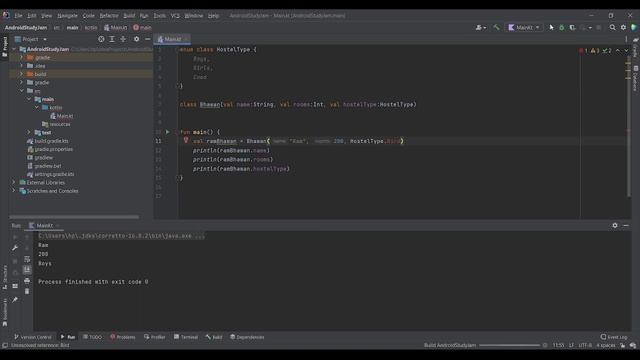This screenshot has width=640, height=360.
Task: Run with coverage using the shield icon
Action: click(x=572, y=27)
